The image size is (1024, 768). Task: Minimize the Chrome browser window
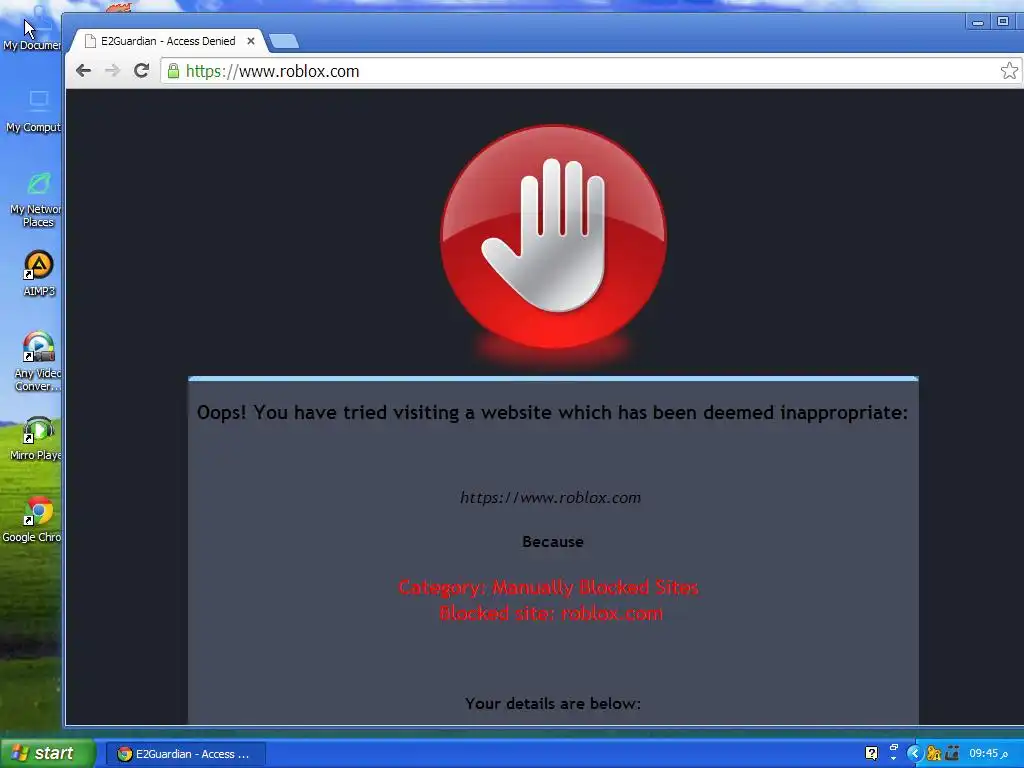click(978, 22)
